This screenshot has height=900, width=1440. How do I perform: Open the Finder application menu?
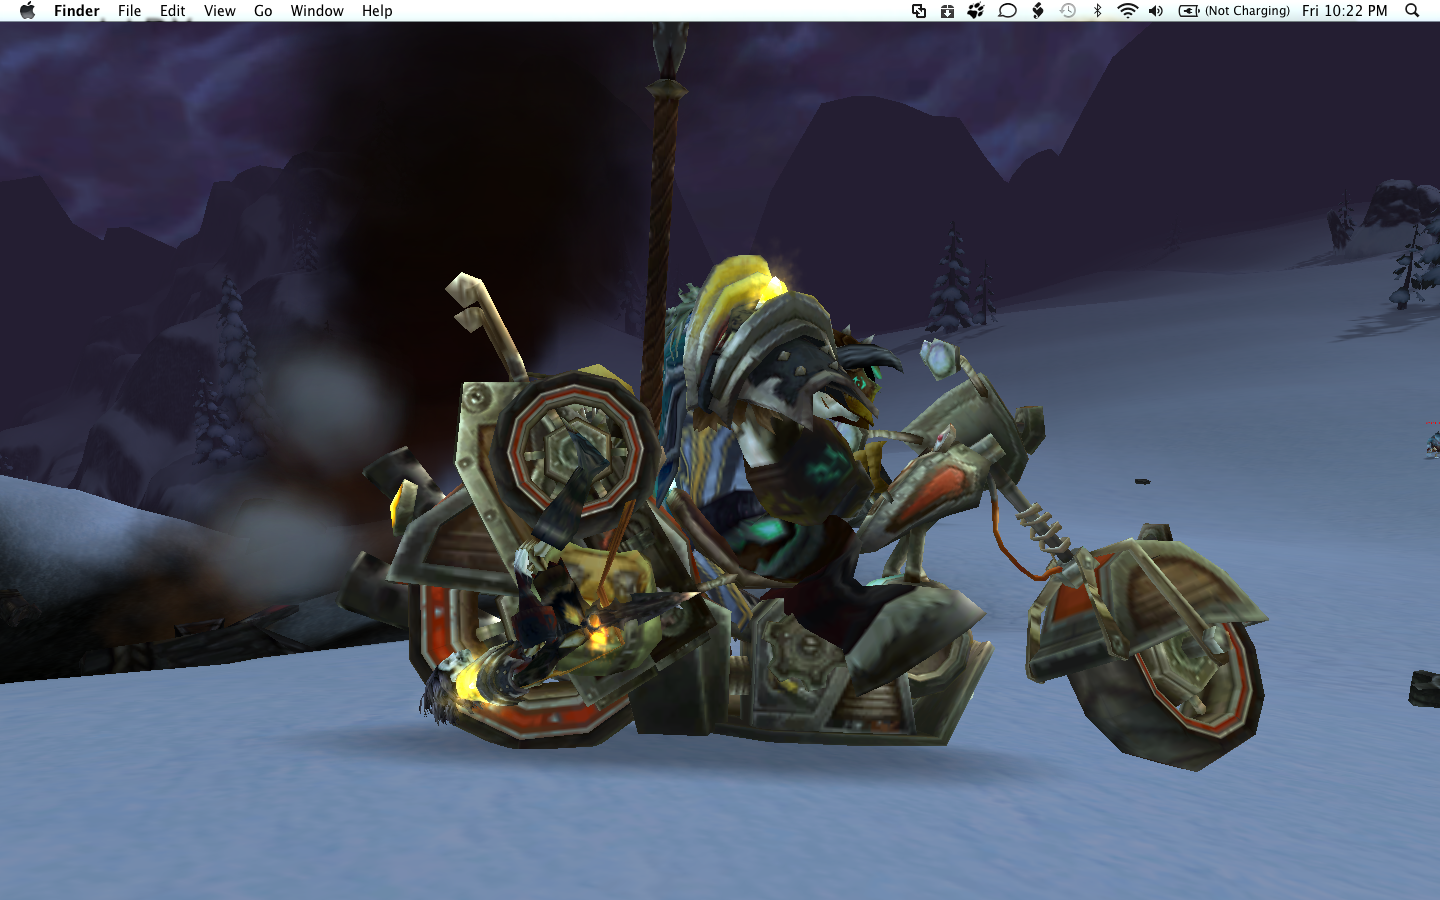coord(76,11)
